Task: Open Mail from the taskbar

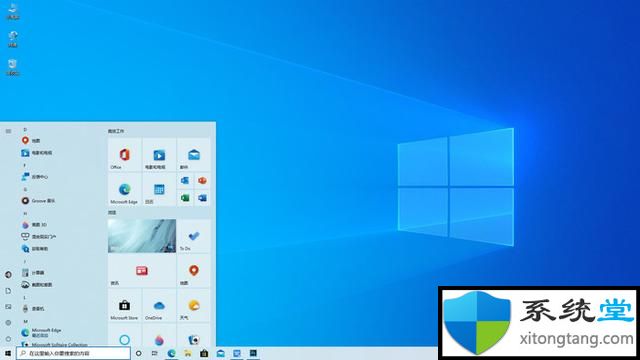Action: tap(220, 353)
